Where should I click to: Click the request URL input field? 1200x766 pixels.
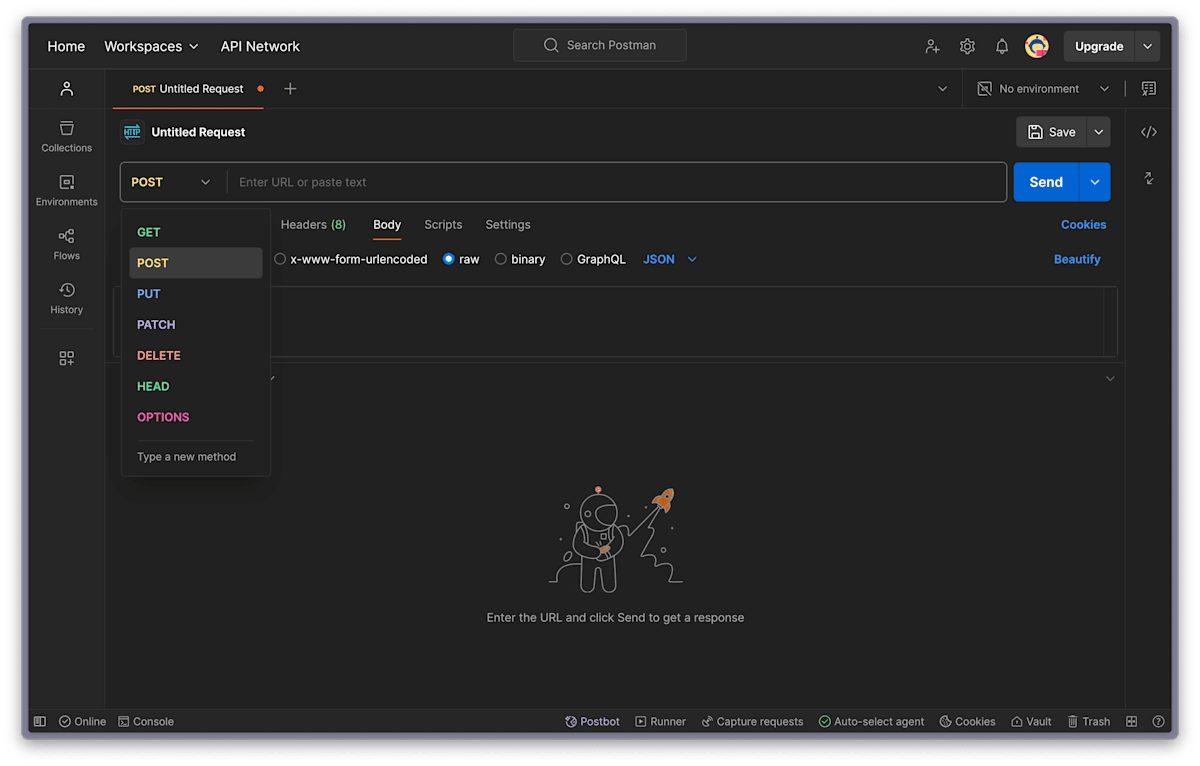point(617,182)
